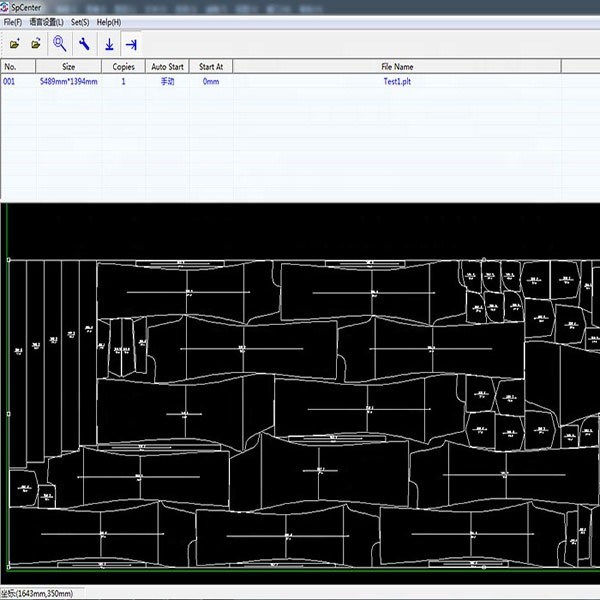Click the 手动 Auto Start cell value

(167, 81)
